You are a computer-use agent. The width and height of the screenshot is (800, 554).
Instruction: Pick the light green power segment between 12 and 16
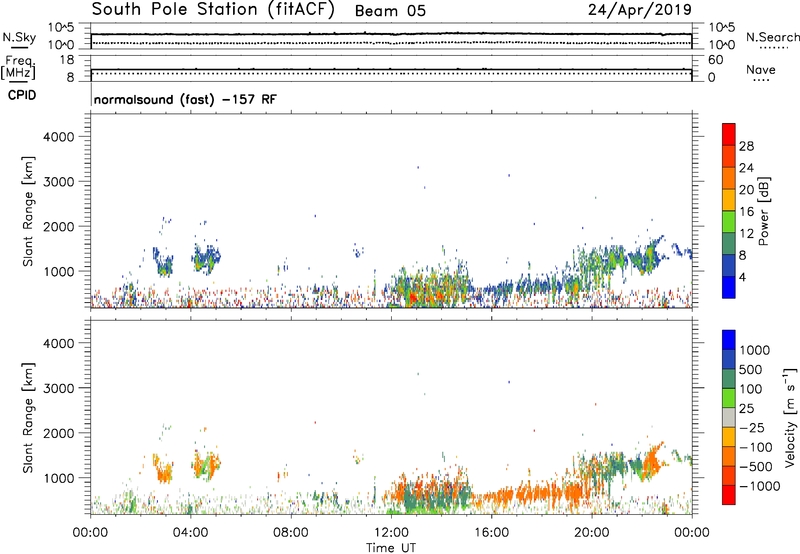[x=729, y=222]
